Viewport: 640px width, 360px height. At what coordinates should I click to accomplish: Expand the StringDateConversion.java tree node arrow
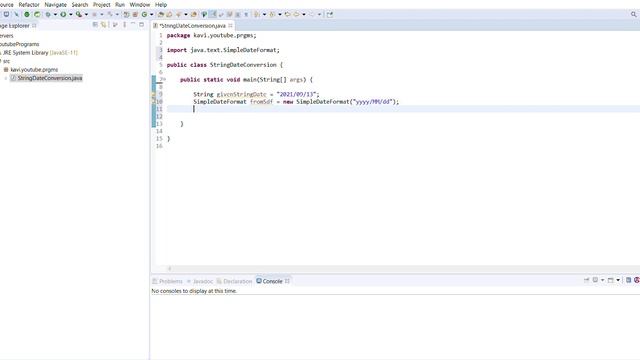(x=6, y=78)
